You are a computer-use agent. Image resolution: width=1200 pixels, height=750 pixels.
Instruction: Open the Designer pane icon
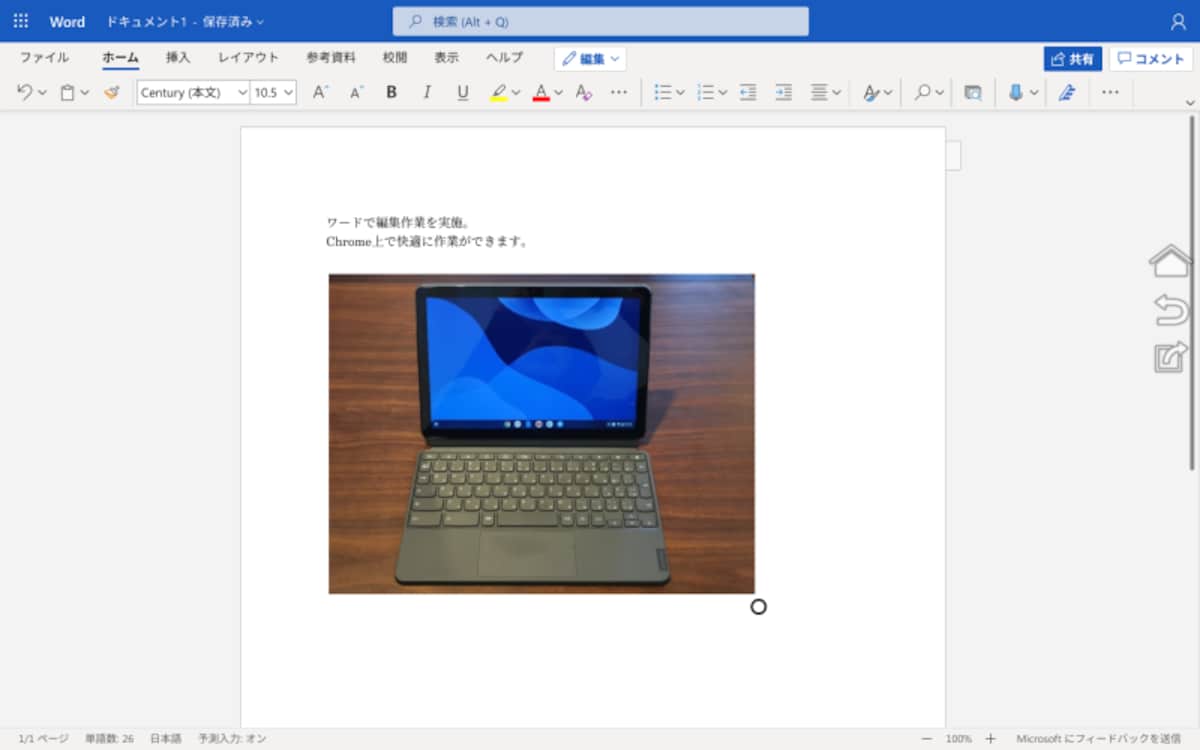coord(972,92)
